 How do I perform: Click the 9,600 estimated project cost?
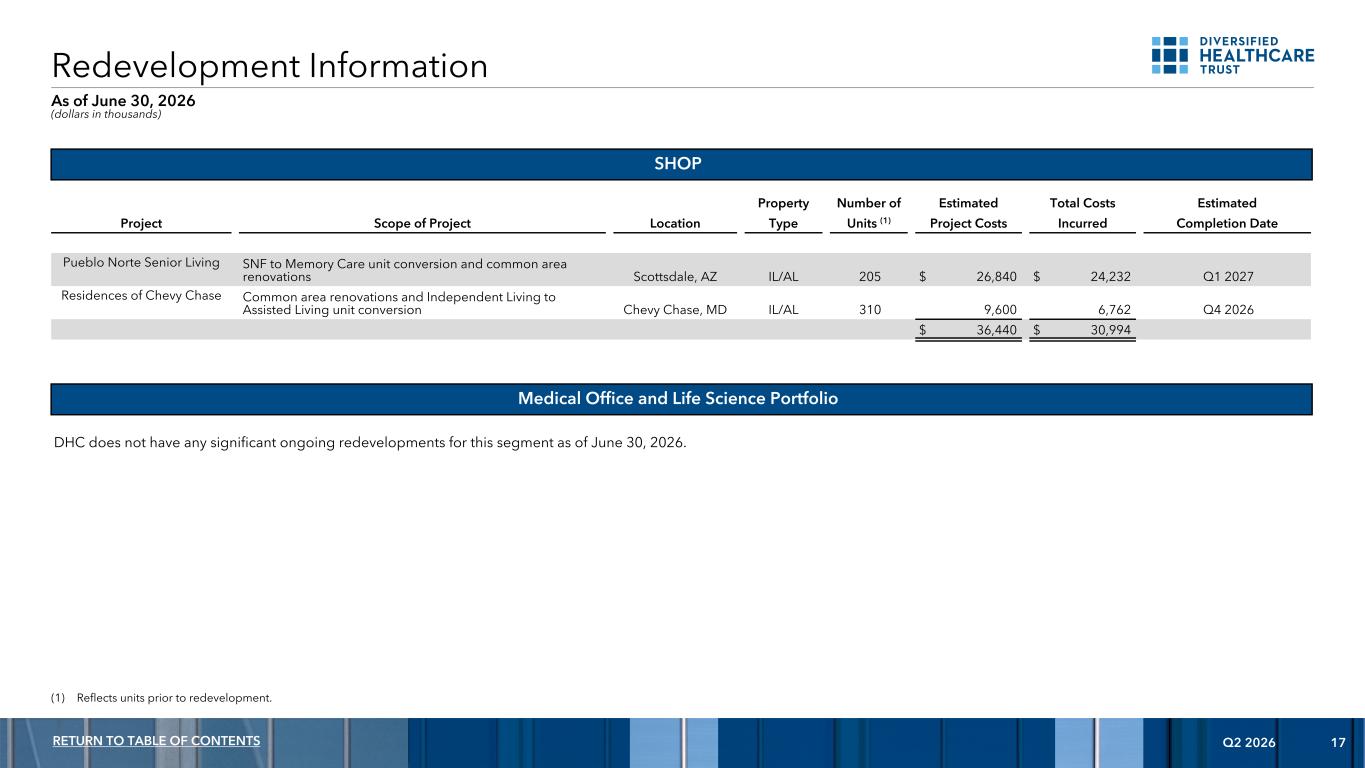[x=1000, y=310]
